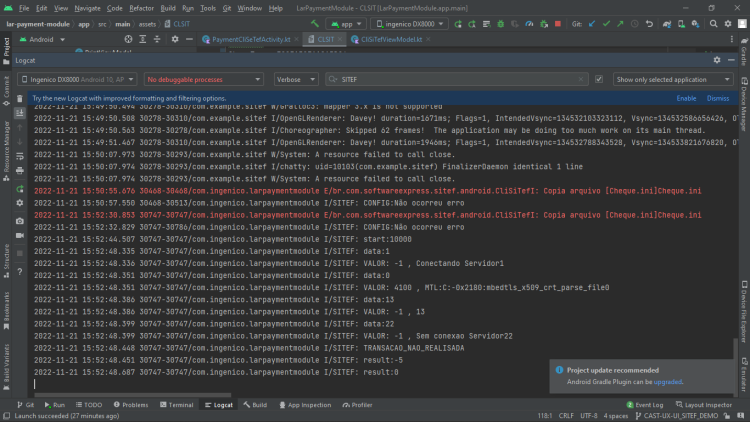
Task: Click Git Commit green checkmark
Action: tap(606, 24)
